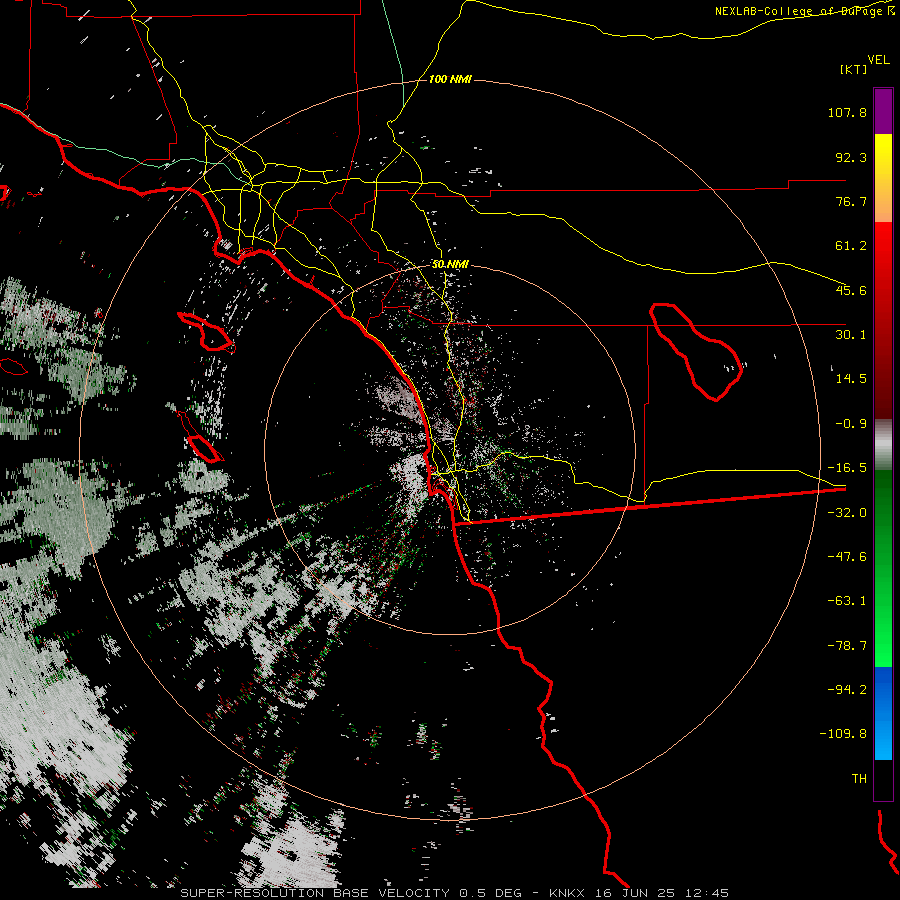Select the 45.6 velocity scale value
900x900 pixels.
pos(851,290)
